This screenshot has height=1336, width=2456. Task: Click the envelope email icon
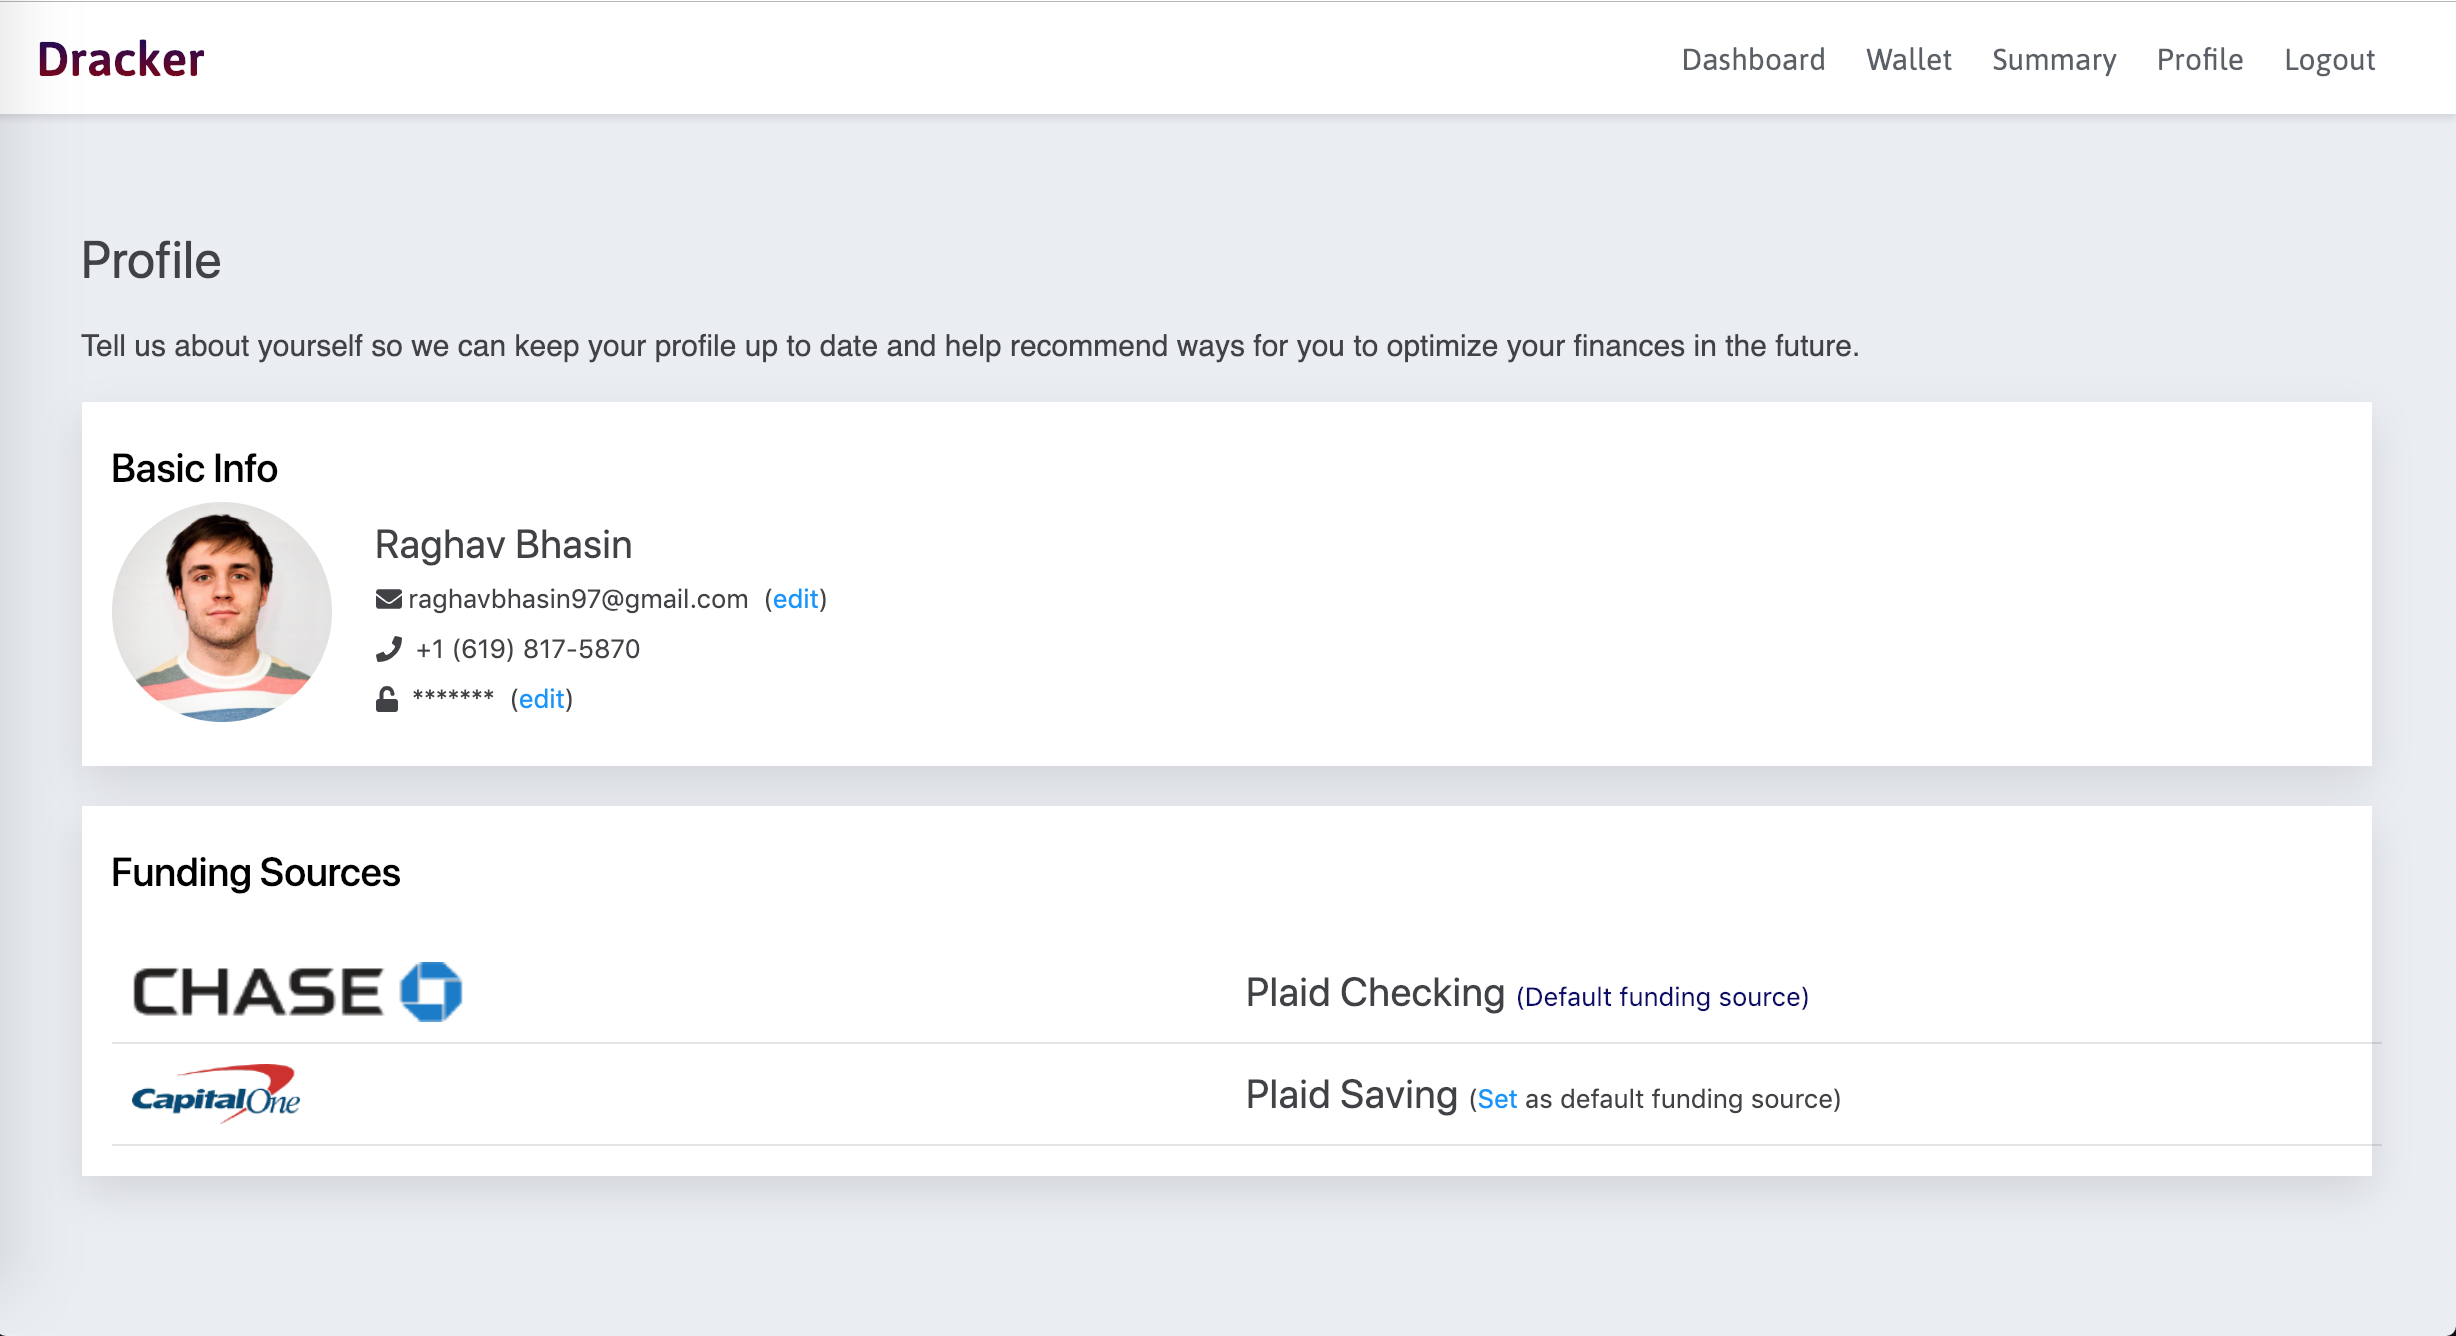coord(388,599)
